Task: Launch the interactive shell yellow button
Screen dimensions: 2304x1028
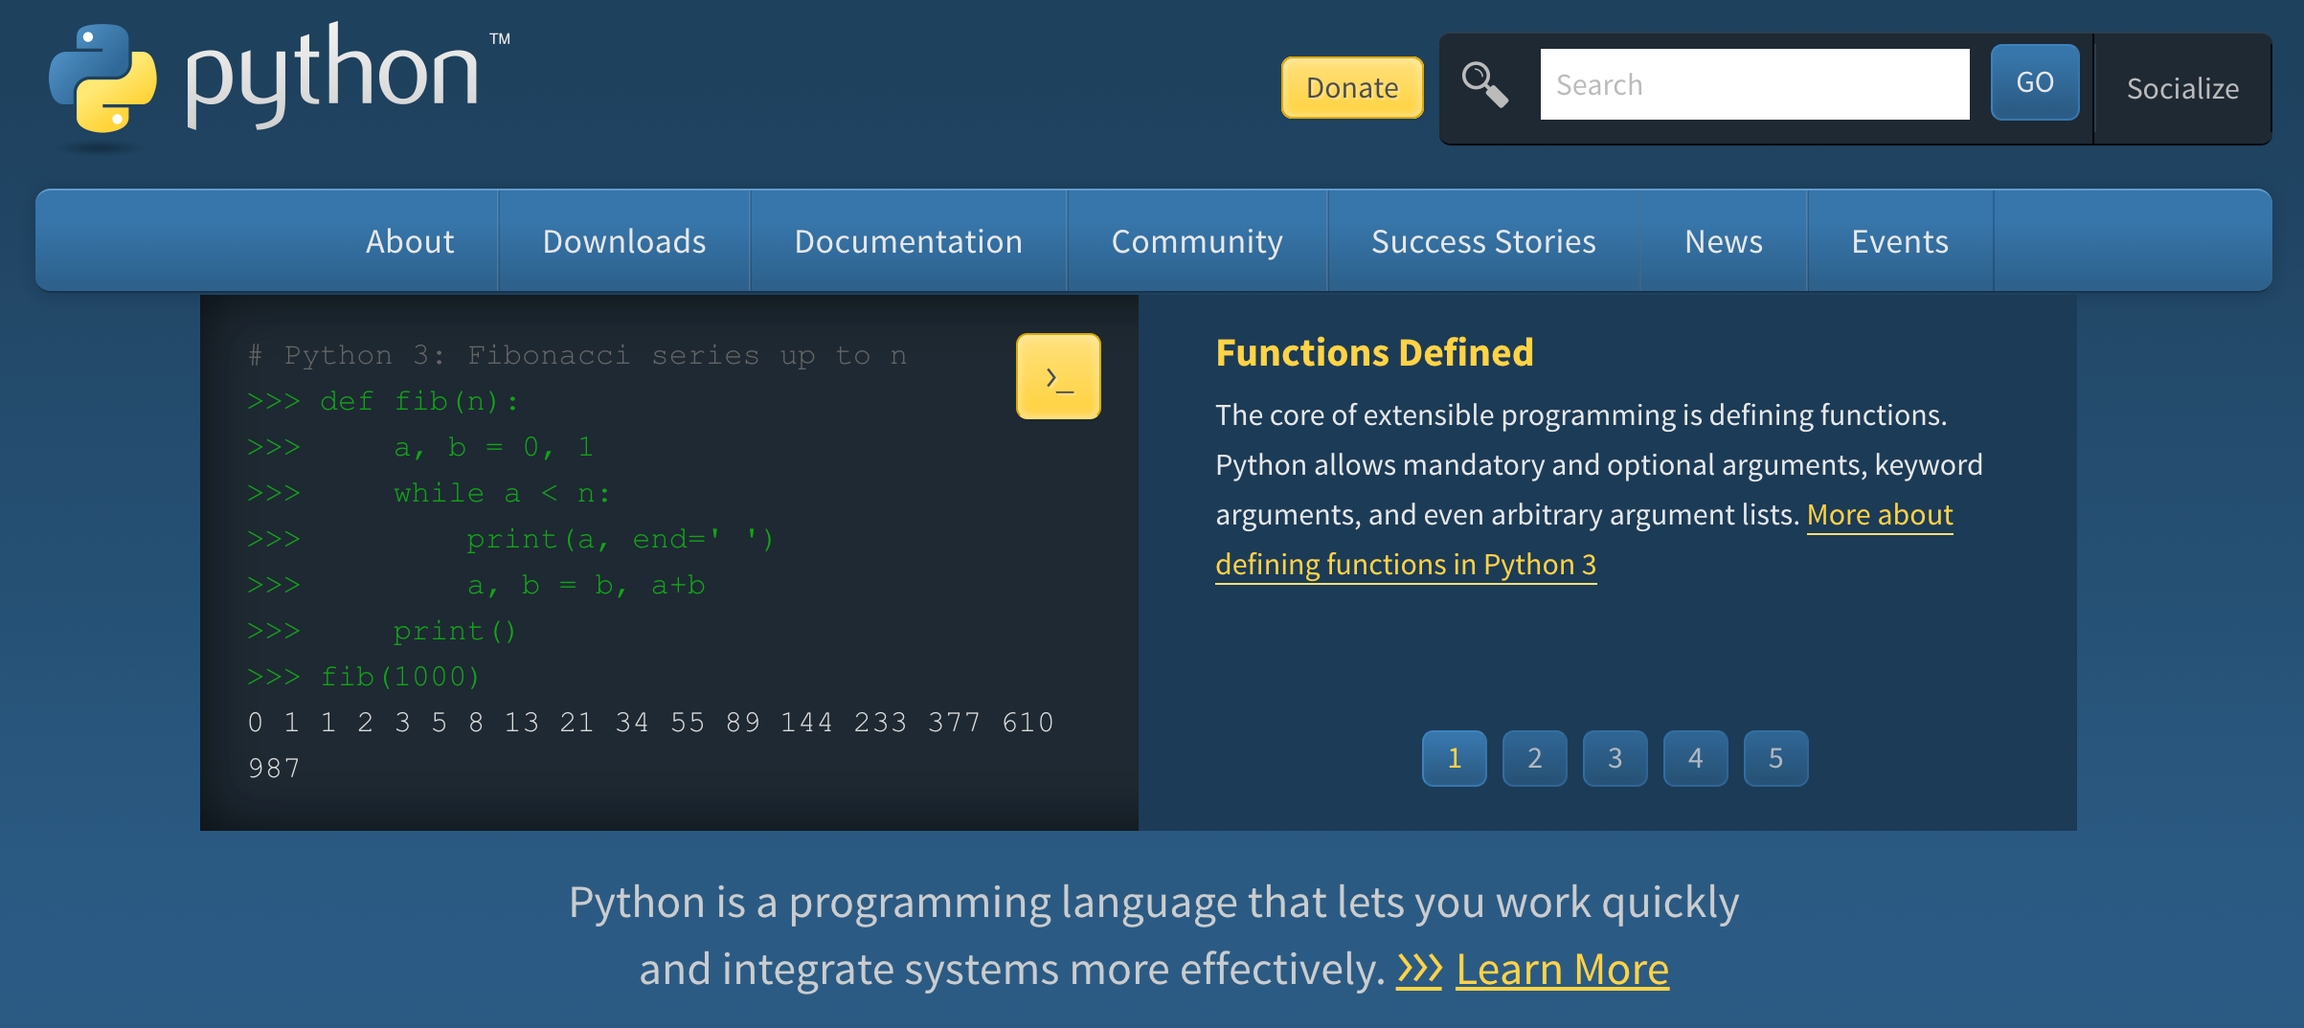Action: 1058,377
